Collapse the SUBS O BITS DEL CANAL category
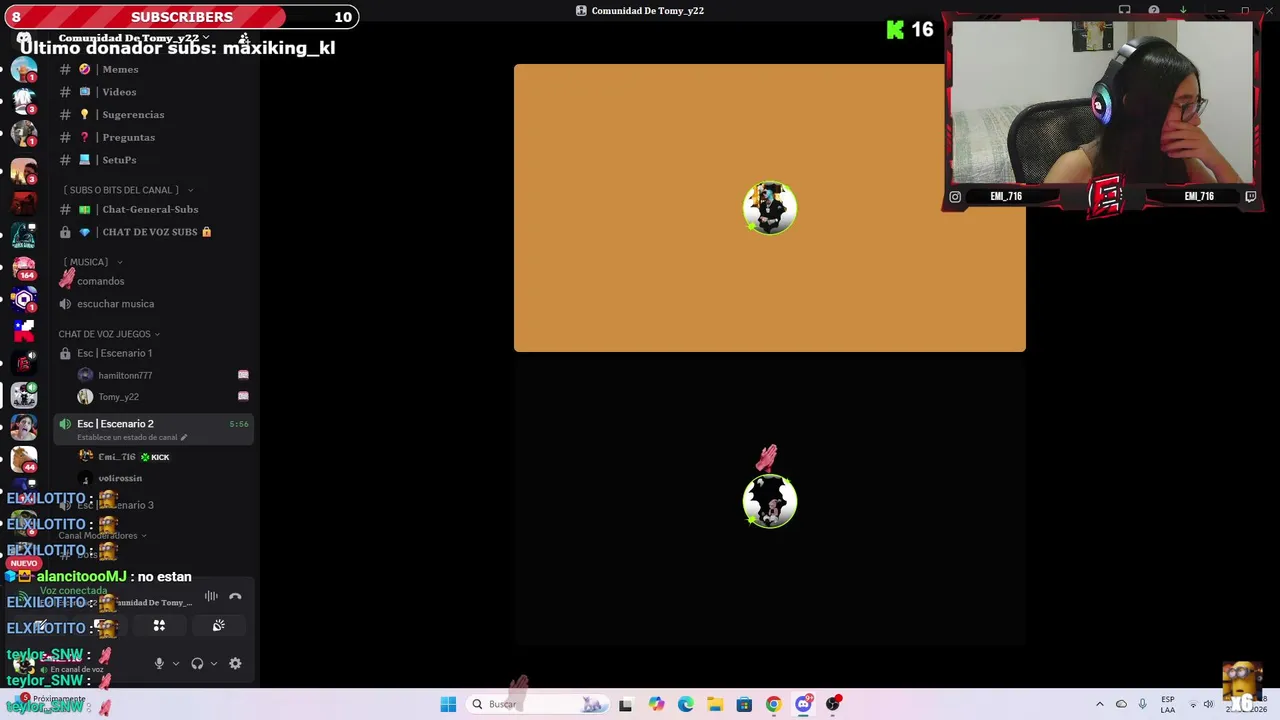The image size is (1280, 720). (x=128, y=190)
